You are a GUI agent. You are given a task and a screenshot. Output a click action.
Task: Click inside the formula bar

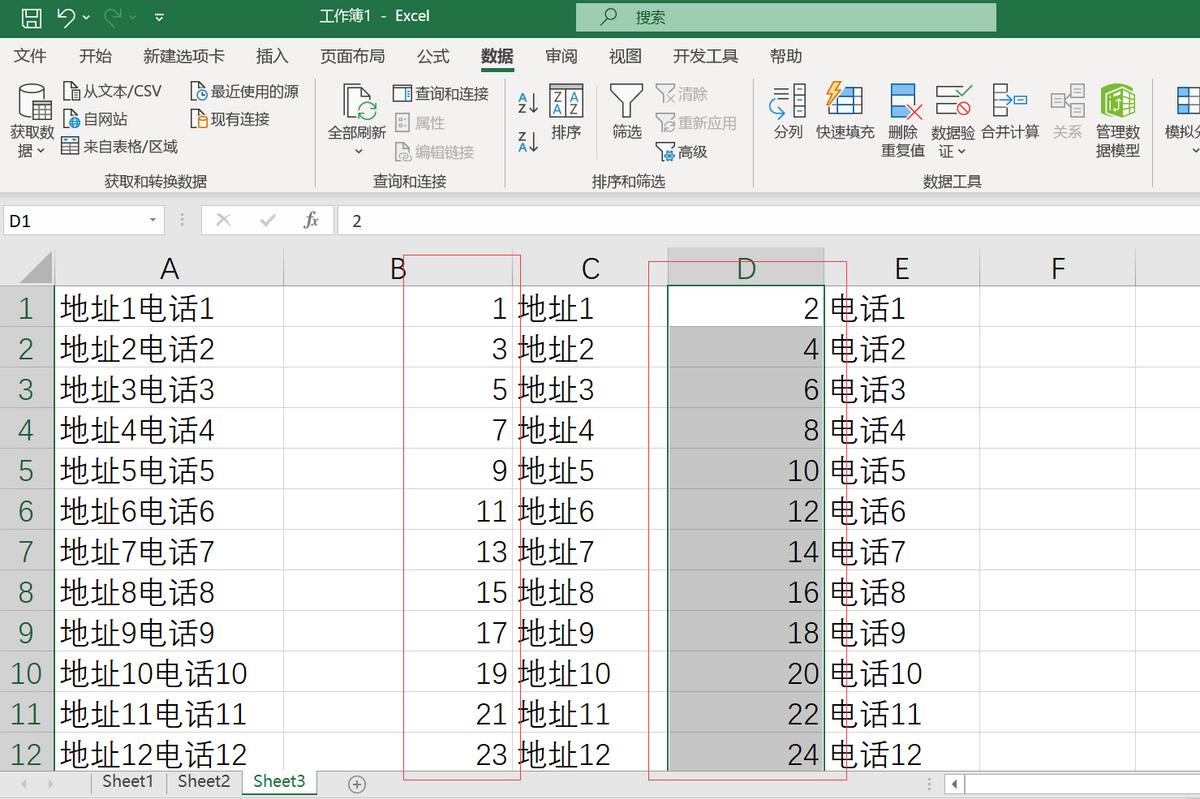500,220
